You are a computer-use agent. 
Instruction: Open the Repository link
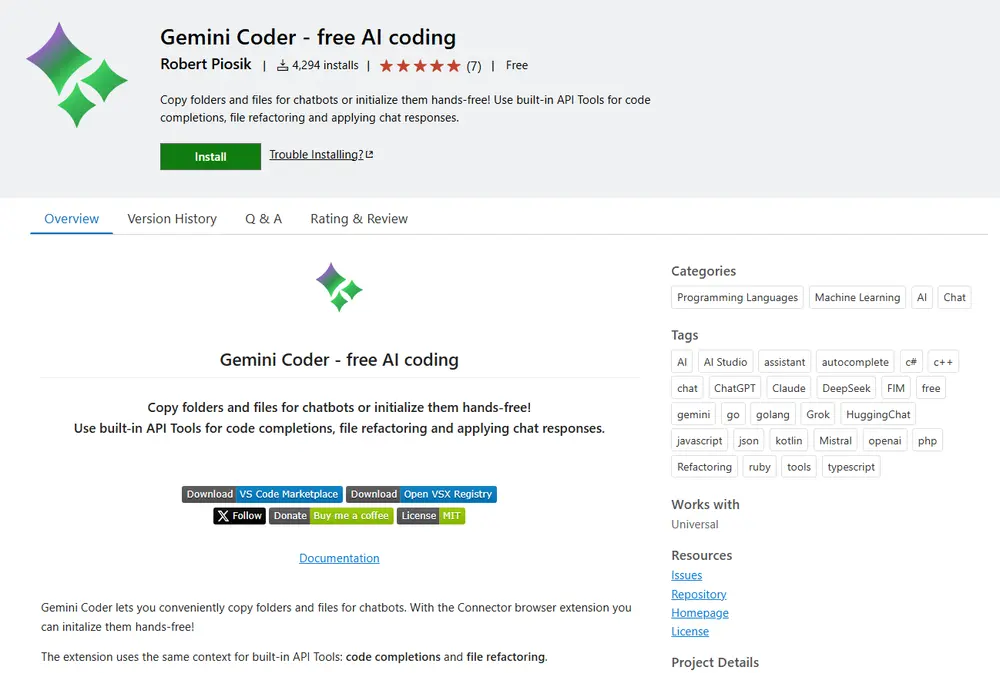[698, 594]
